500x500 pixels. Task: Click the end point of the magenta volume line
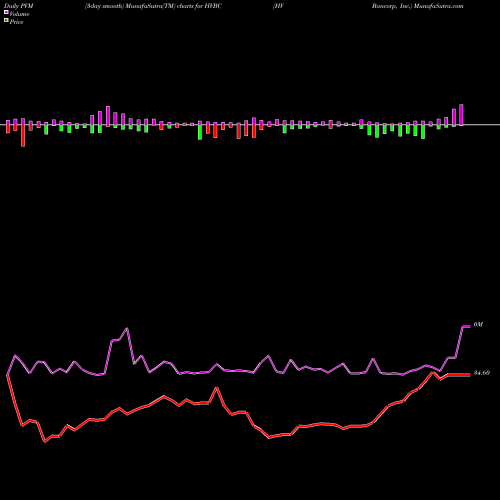coord(469,326)
